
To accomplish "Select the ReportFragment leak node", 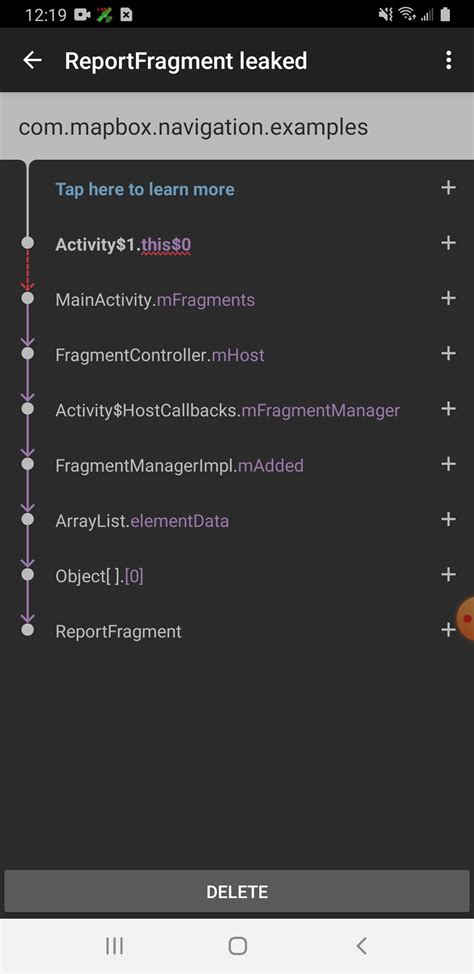I will tap(118, 632).
